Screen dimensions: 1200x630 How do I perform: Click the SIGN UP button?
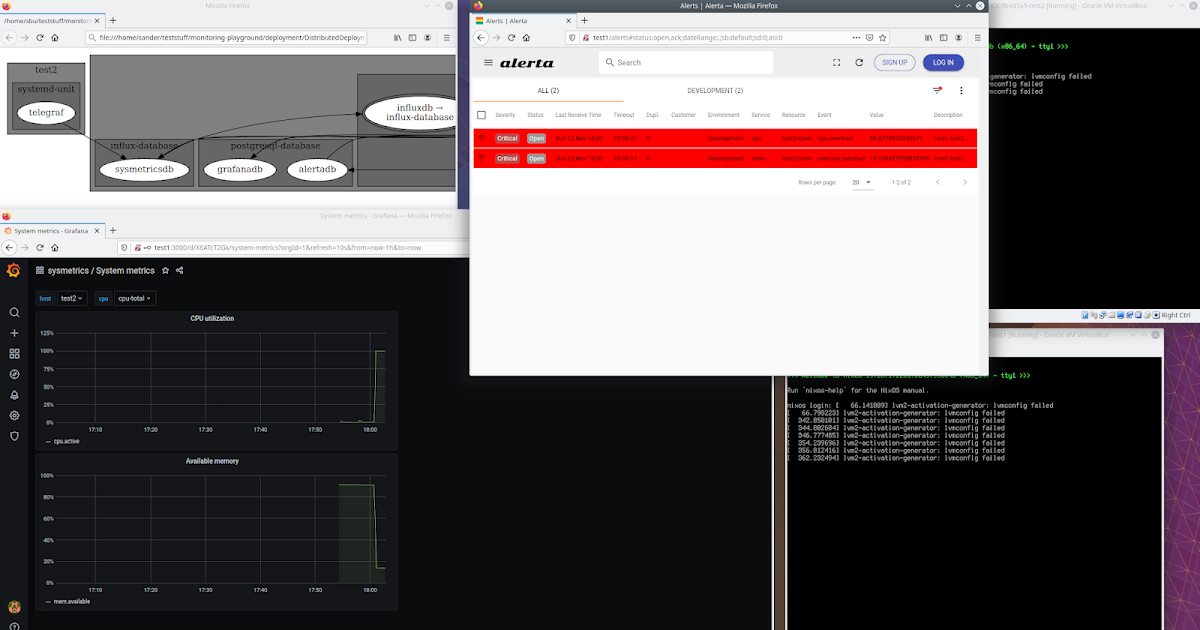click(894, 62)
